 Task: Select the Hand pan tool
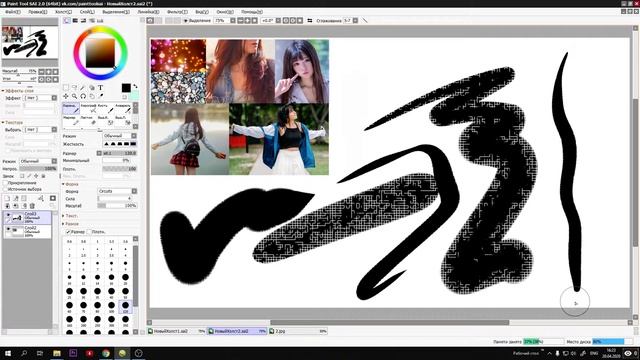(x=92, y=96)
